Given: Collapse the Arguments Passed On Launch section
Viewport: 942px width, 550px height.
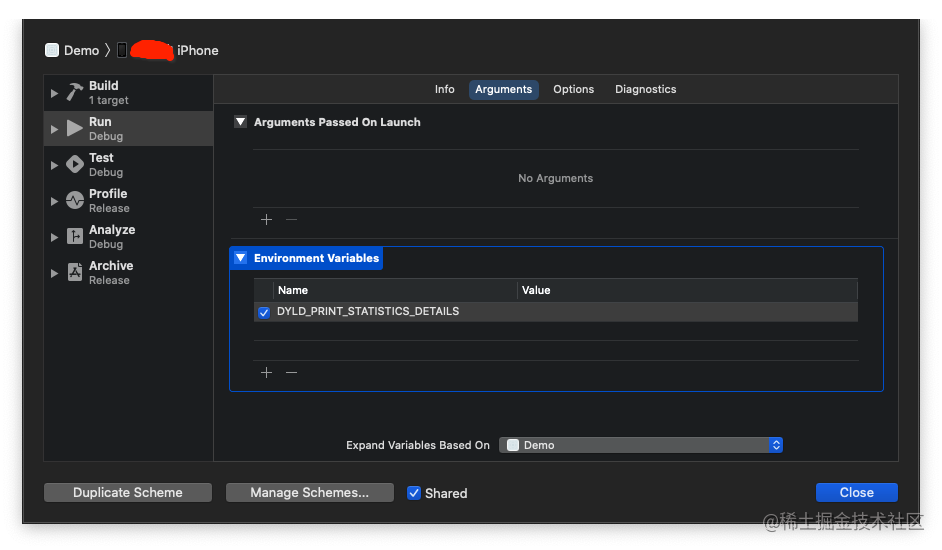Looking at the screenshot, I should pyautogui.click(x=240, y=122).
